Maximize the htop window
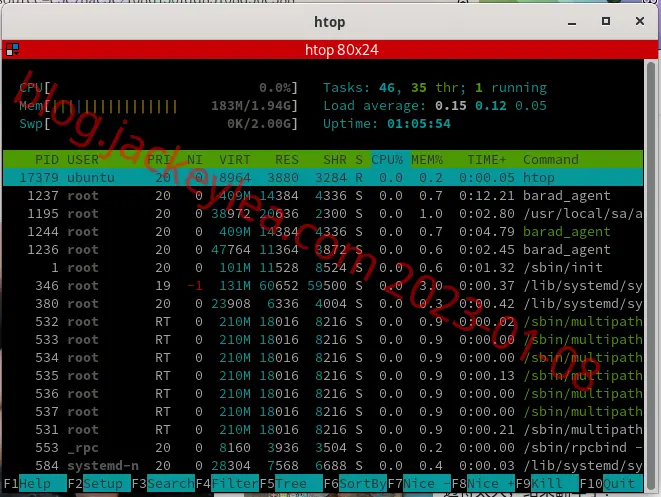 tap(606, 21)
